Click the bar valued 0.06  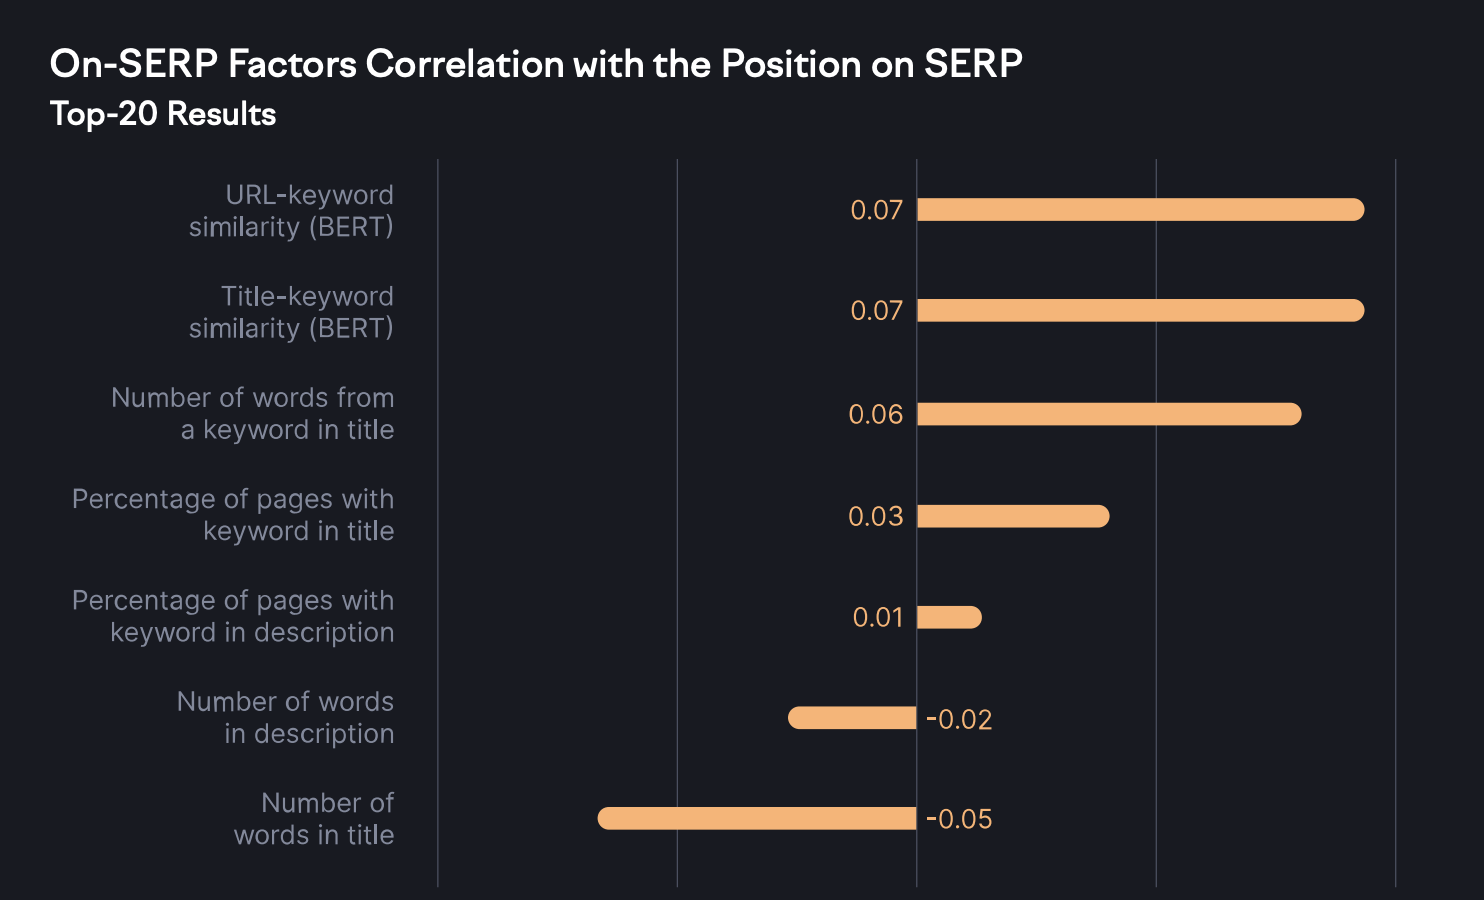[1108, 414]
